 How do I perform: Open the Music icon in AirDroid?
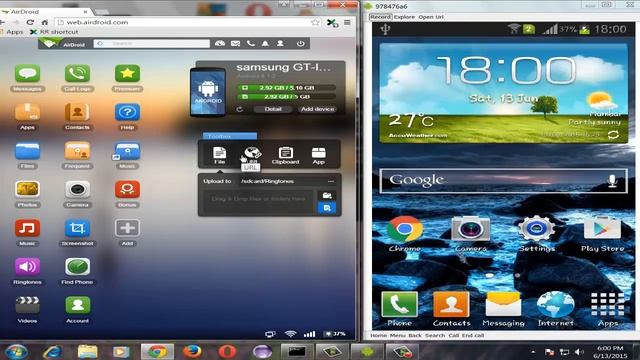tap(27, 228)
